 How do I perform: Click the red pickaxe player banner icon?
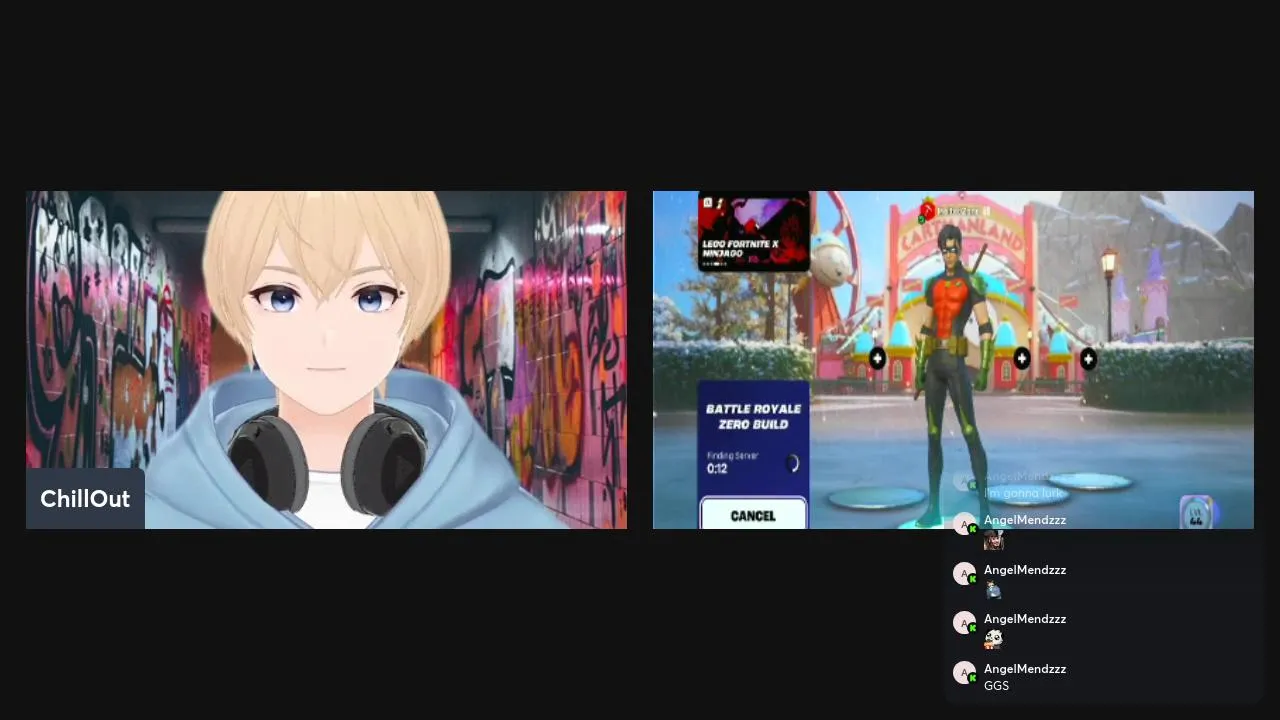(x=927, y=210)
